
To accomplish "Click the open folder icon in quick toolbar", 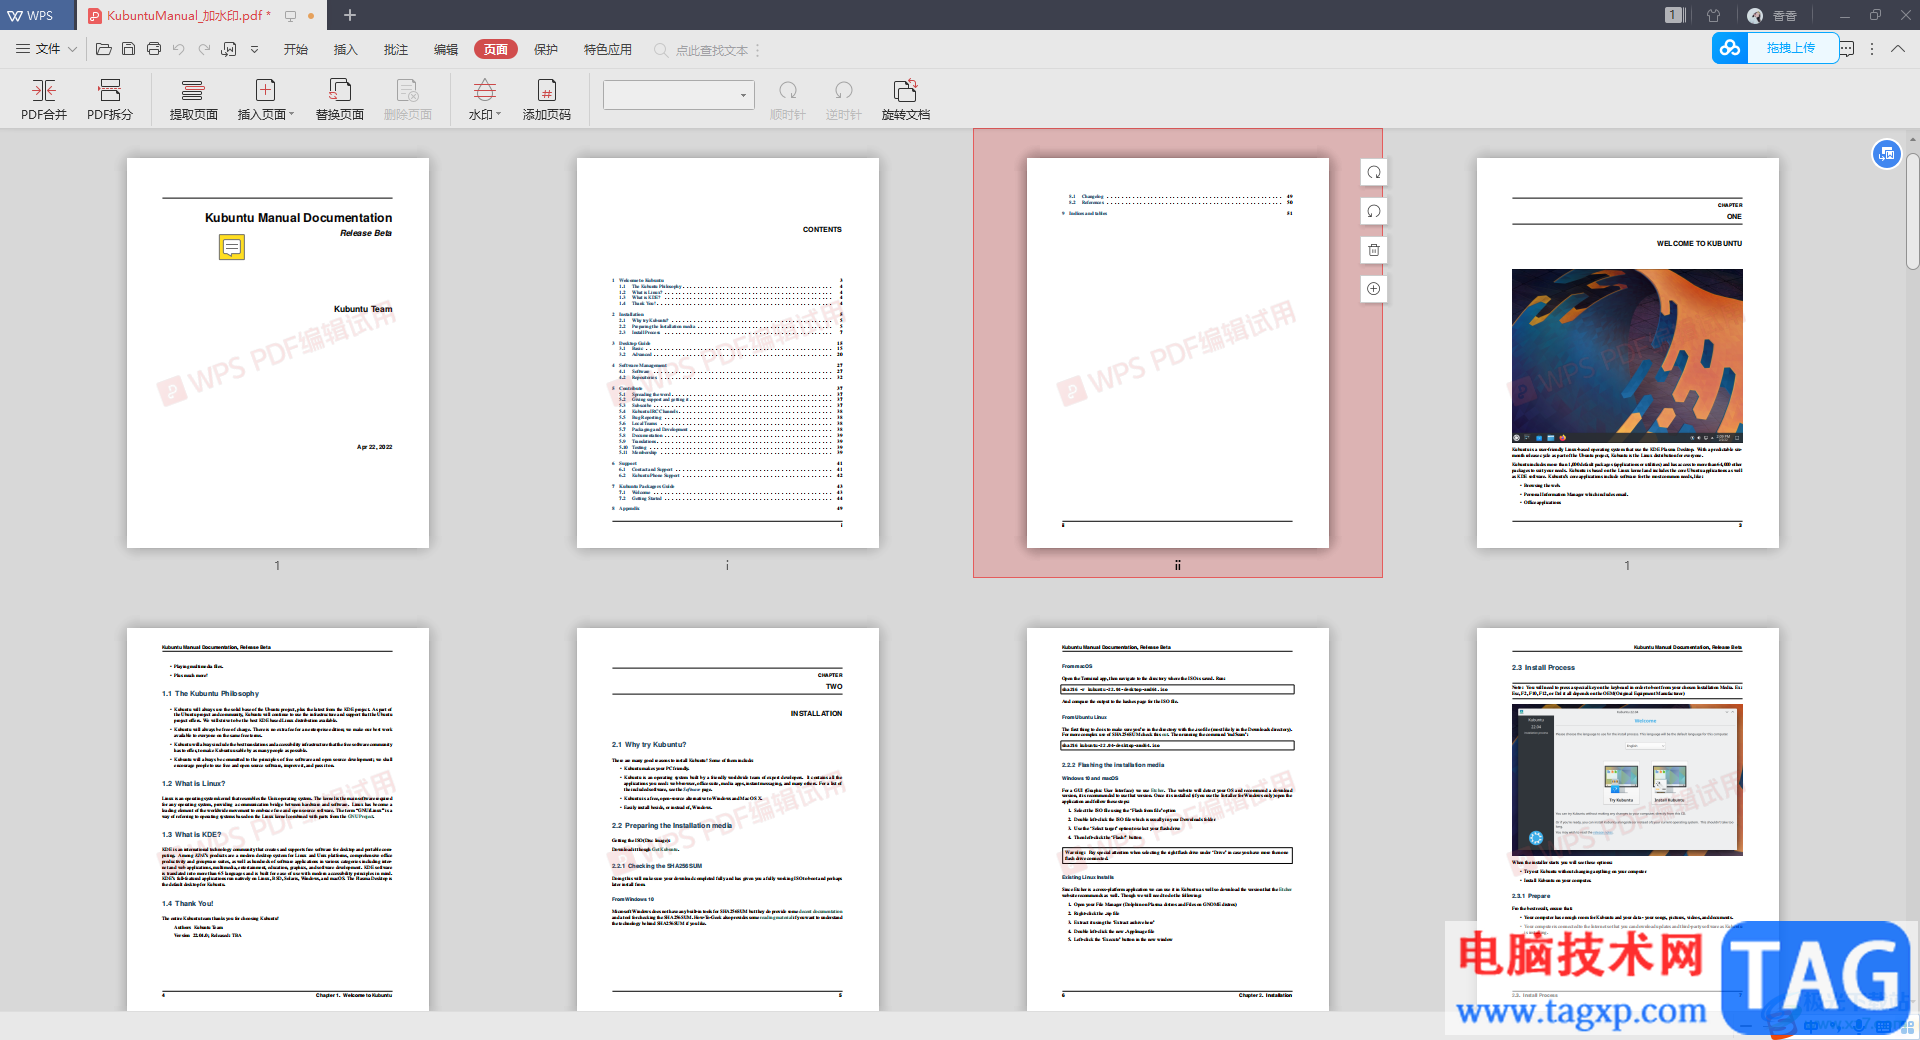I will pos(103,49).
